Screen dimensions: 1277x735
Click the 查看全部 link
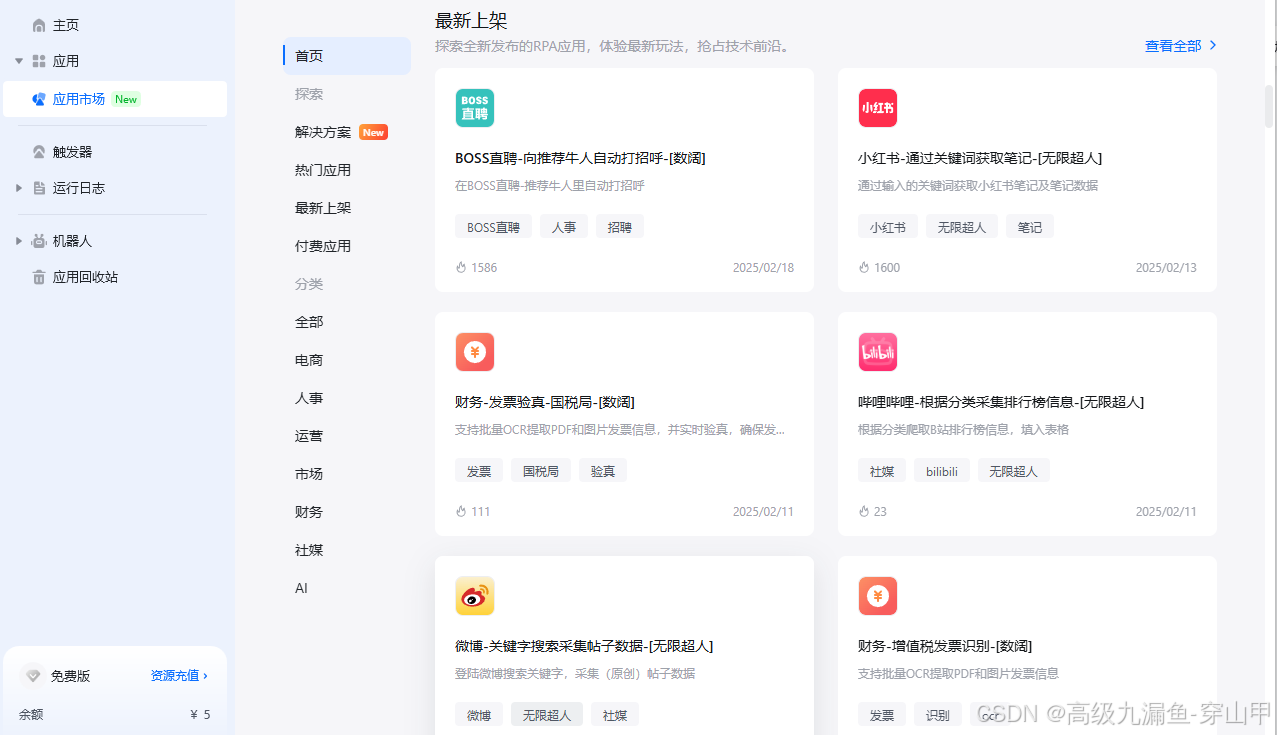click(1173, 45)
